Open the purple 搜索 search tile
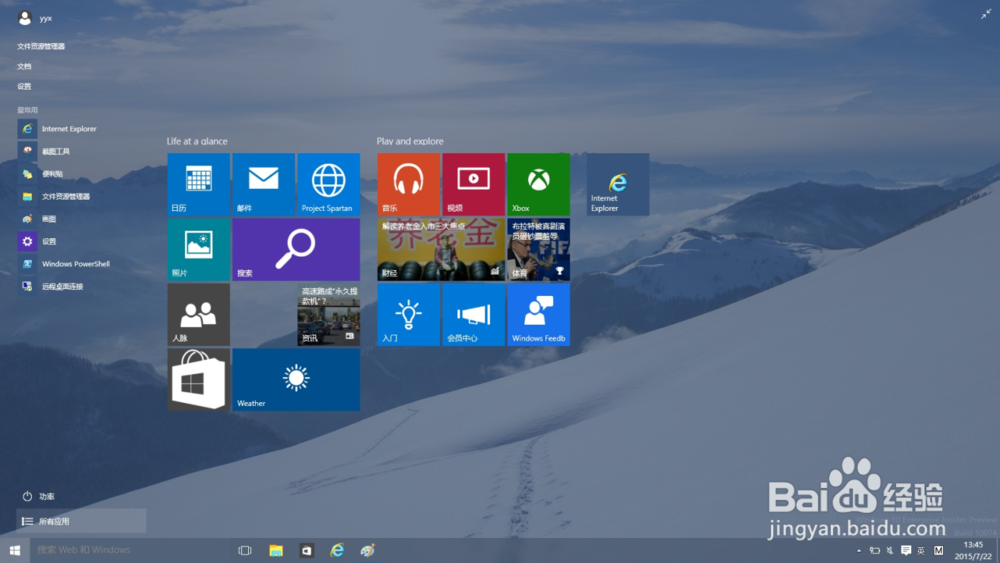The height and width of the screenshot is (563, 1000). (296, 249)
